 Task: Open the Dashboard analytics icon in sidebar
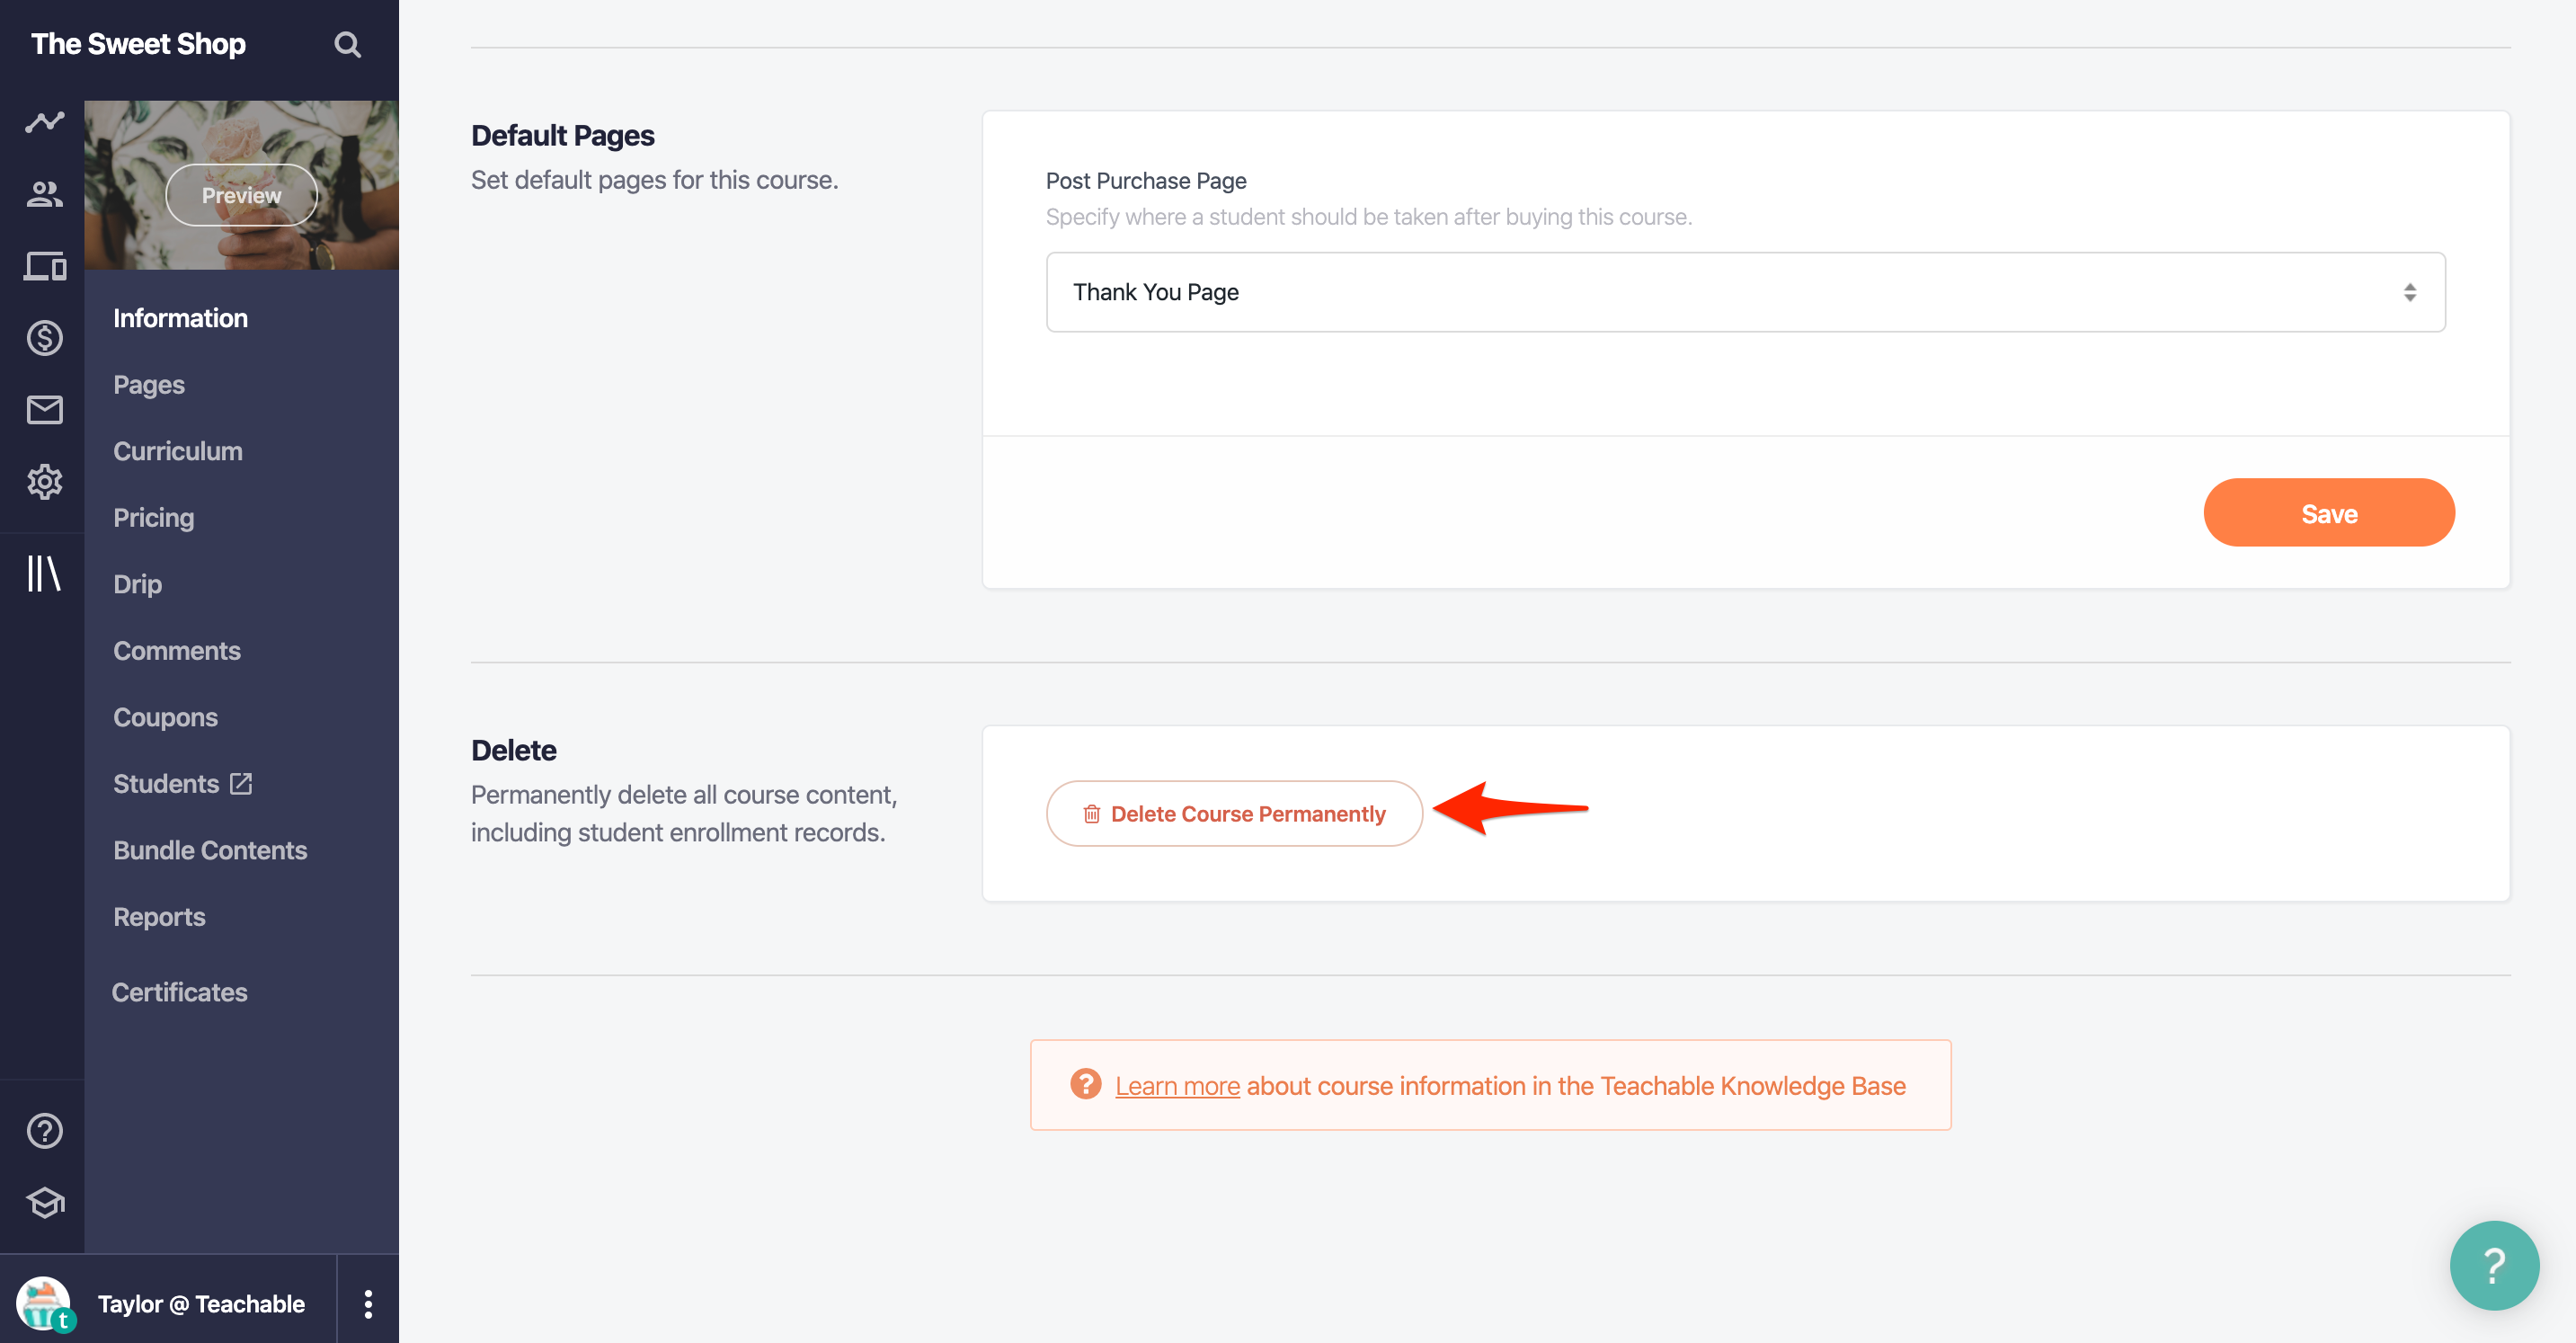coord(44,121)
